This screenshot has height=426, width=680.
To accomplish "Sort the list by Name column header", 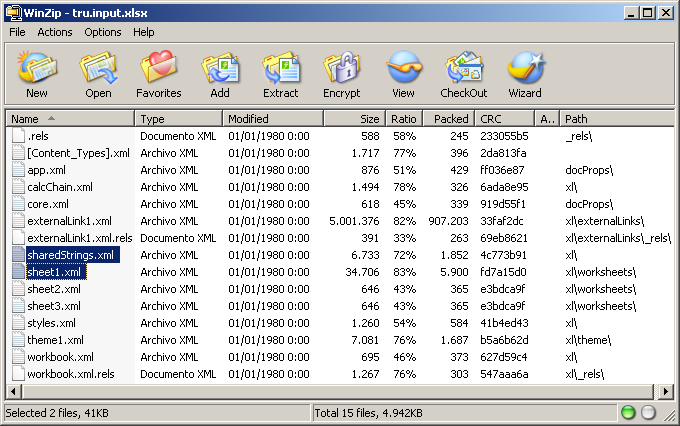I will 70,119.
